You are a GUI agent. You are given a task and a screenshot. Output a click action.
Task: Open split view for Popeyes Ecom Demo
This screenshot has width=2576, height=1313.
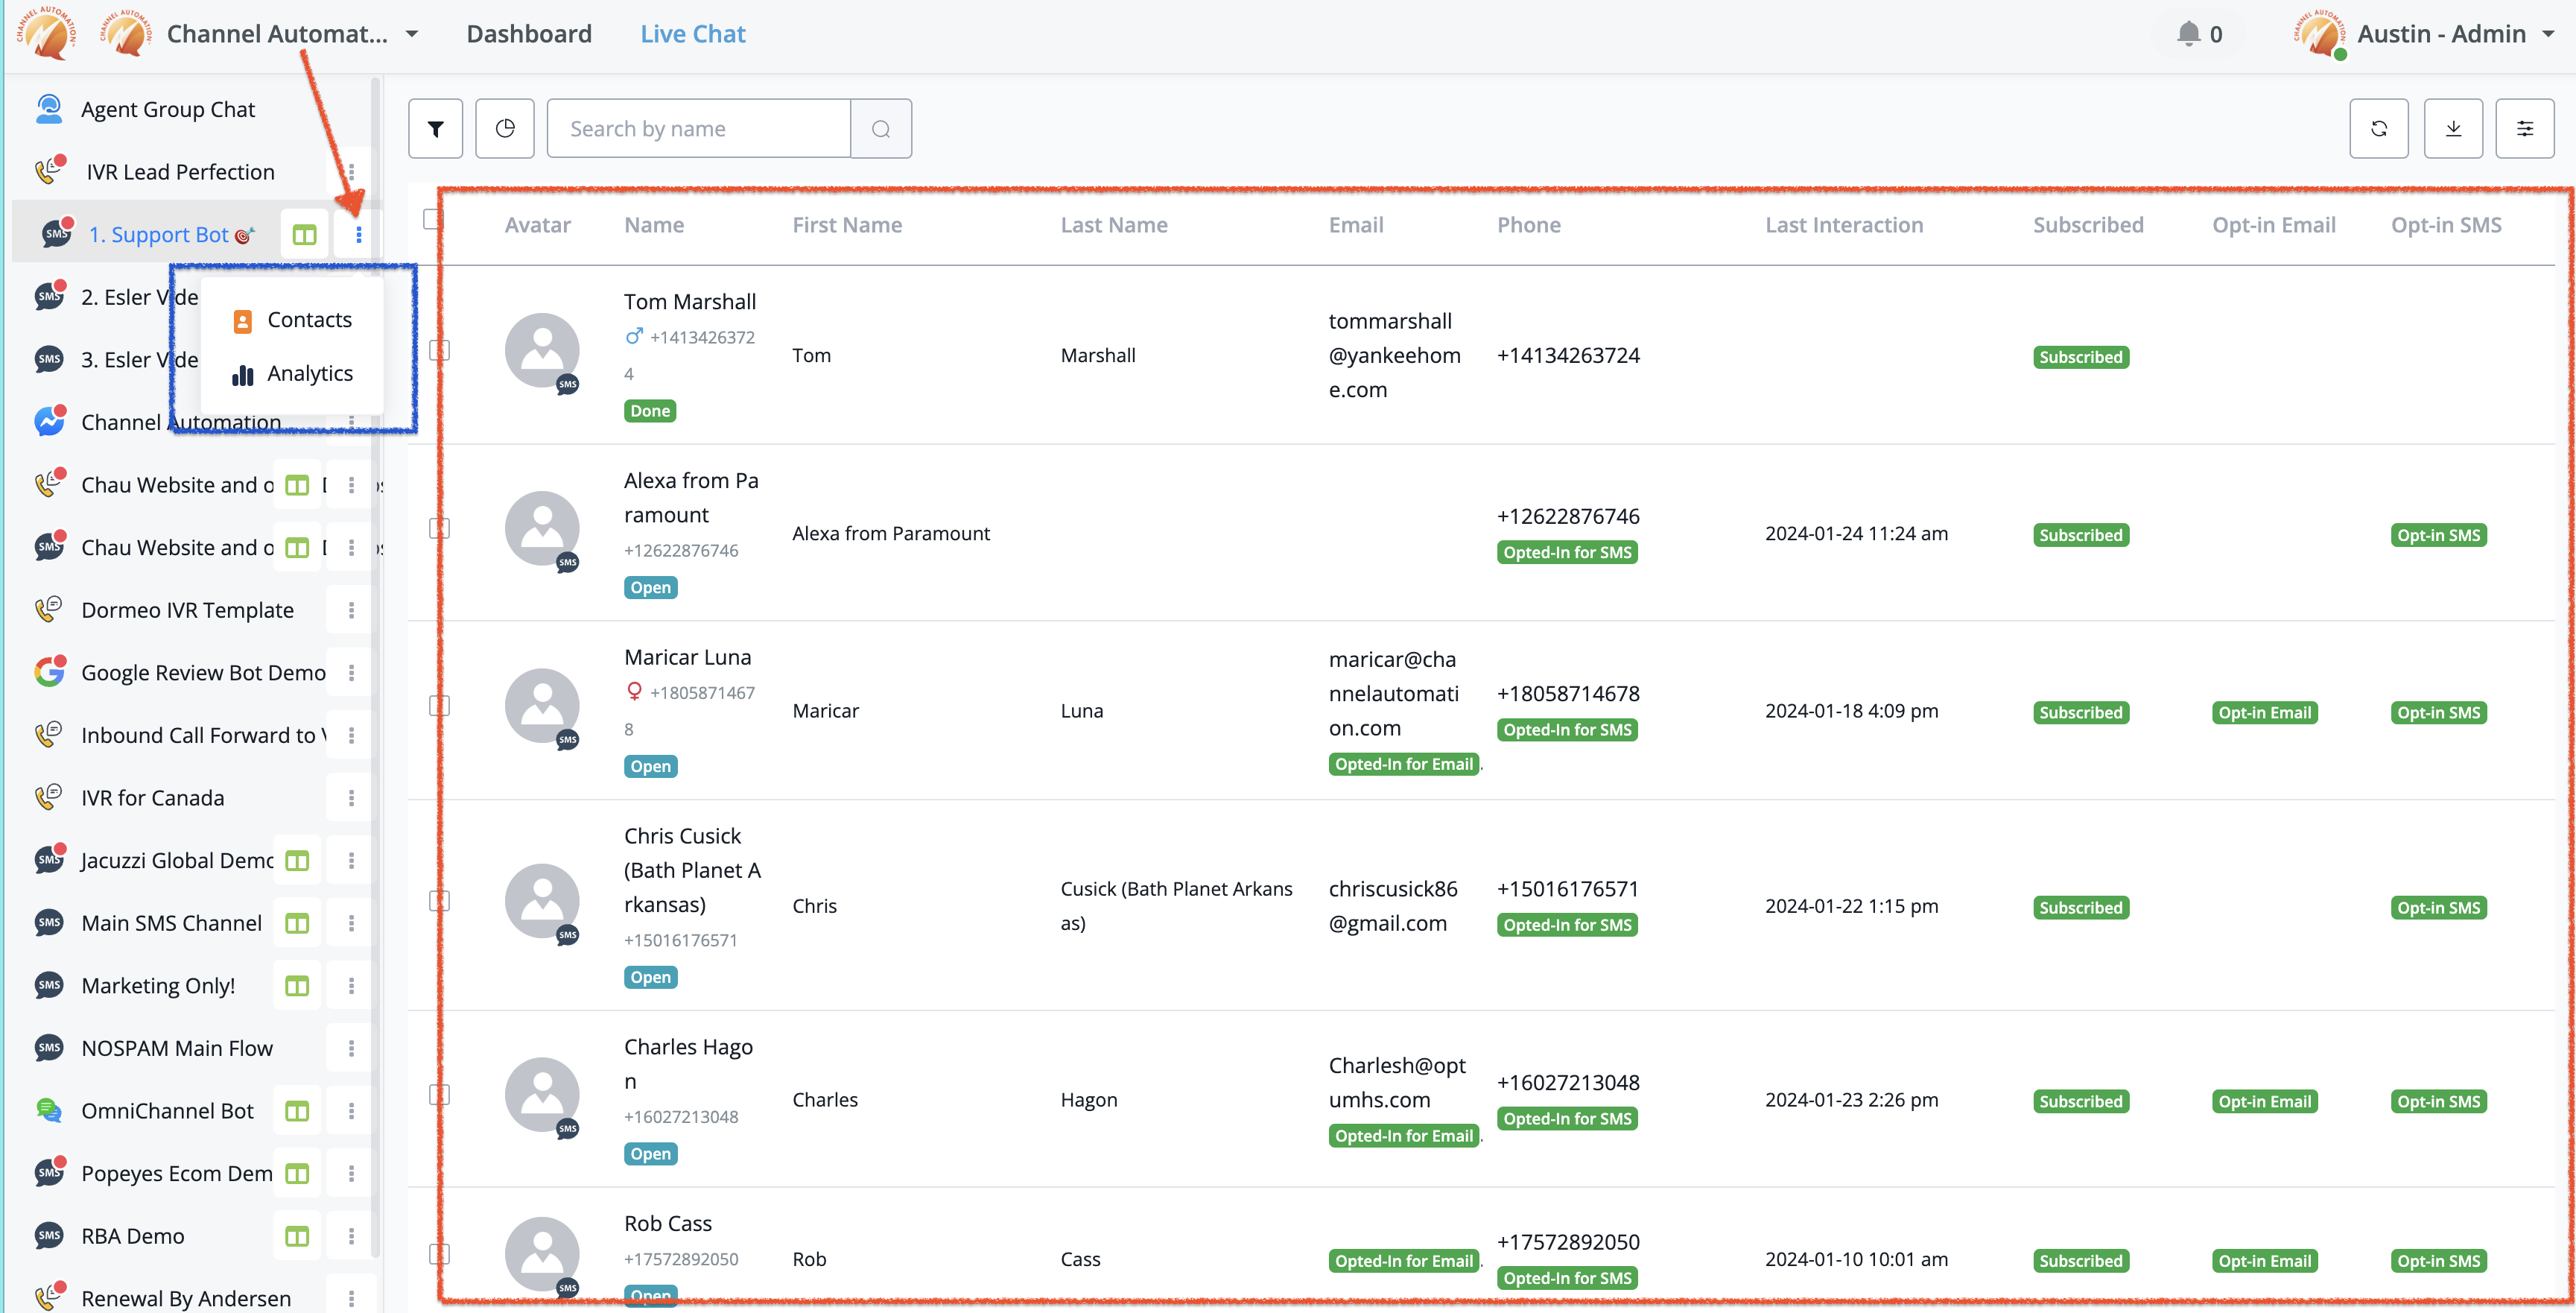297,1174
